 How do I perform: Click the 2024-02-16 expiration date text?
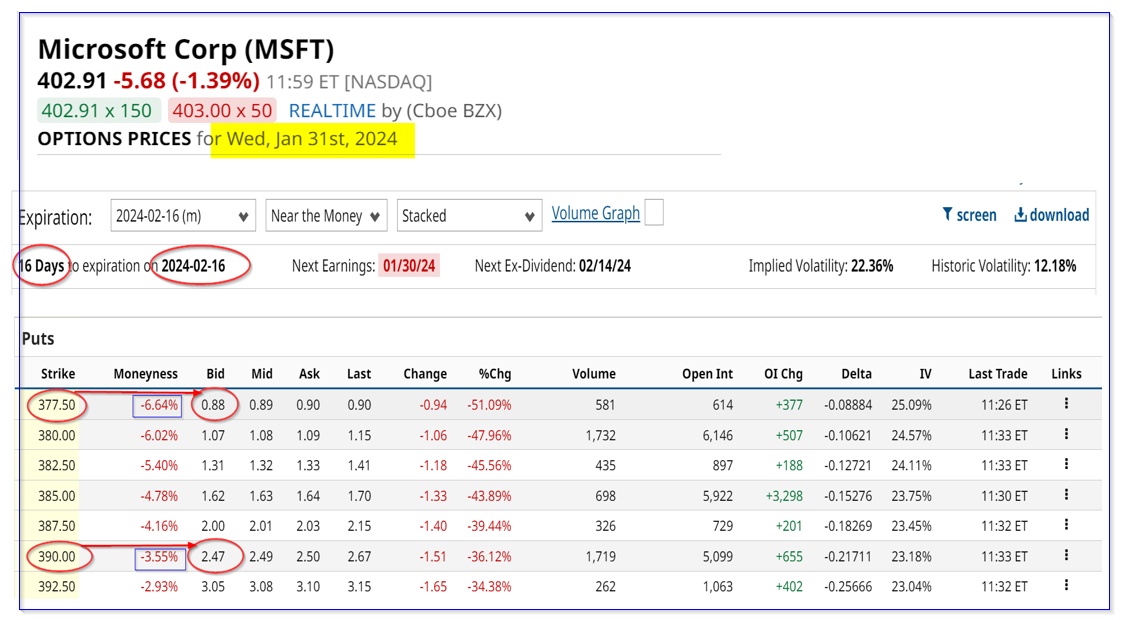(193, 266)
